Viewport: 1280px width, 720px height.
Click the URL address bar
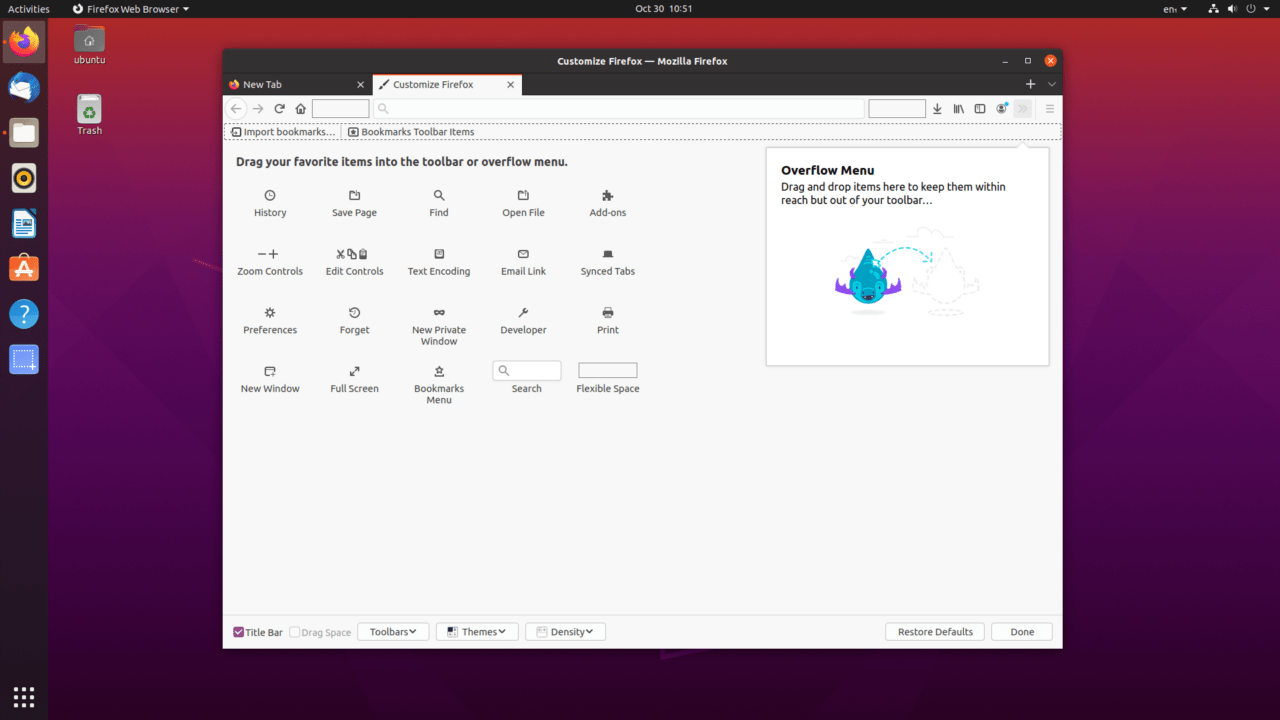[x=619, y=109]
